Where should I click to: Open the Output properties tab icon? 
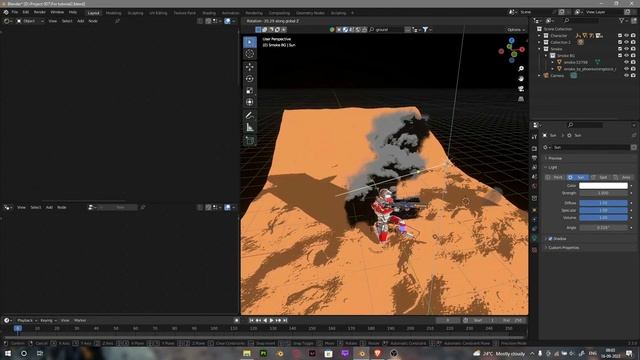[534, 158]
